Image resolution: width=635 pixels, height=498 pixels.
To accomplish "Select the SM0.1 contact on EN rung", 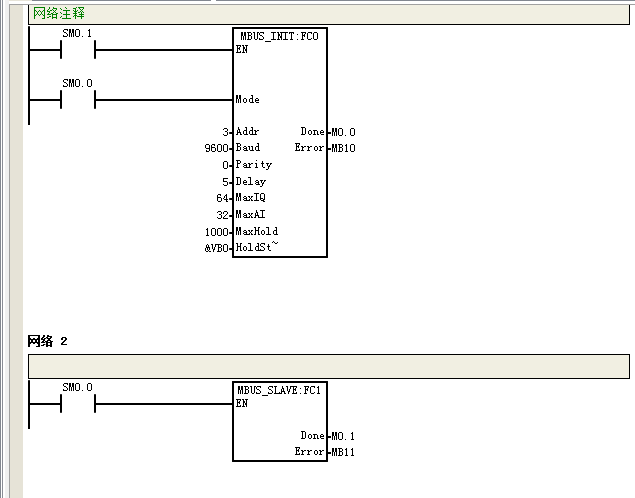I will coord(78,50).
